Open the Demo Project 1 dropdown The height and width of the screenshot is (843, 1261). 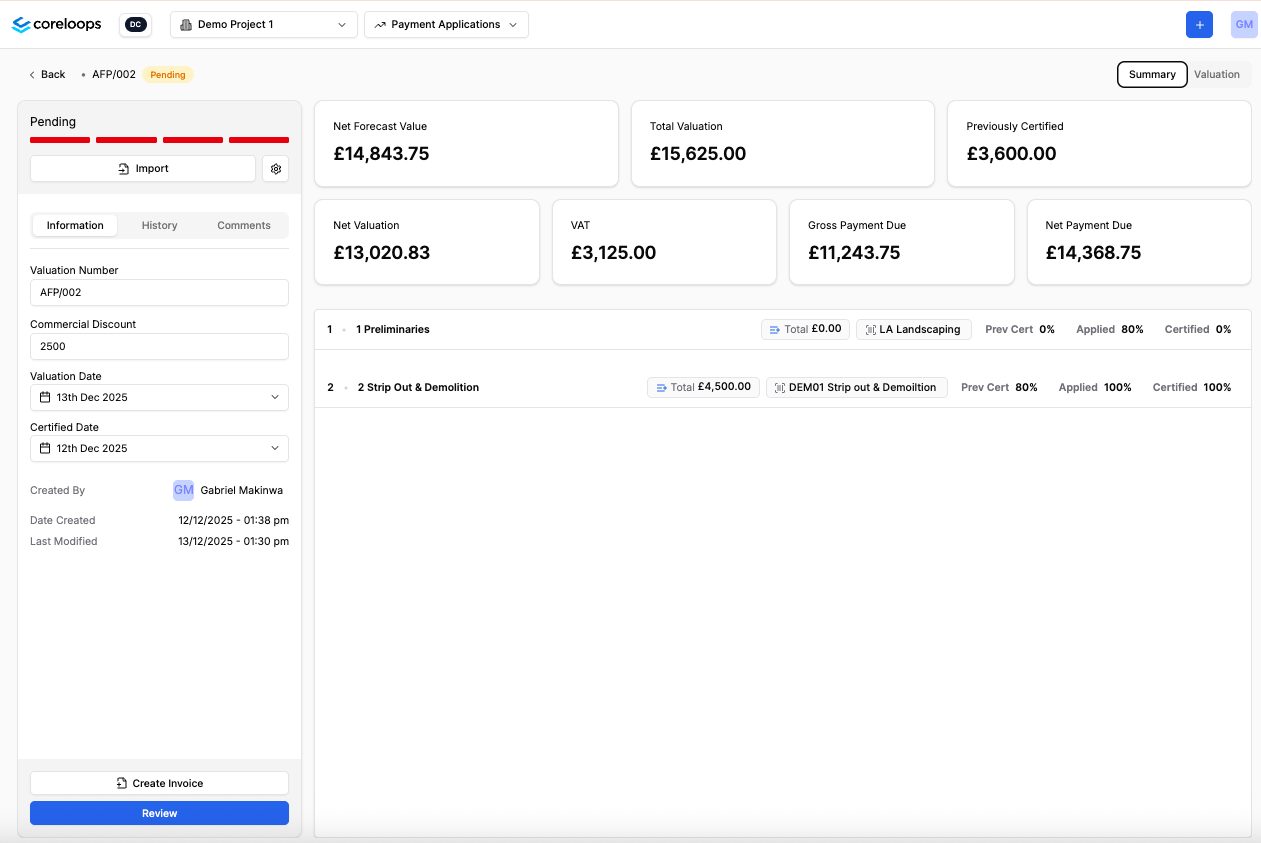[264, 25]
